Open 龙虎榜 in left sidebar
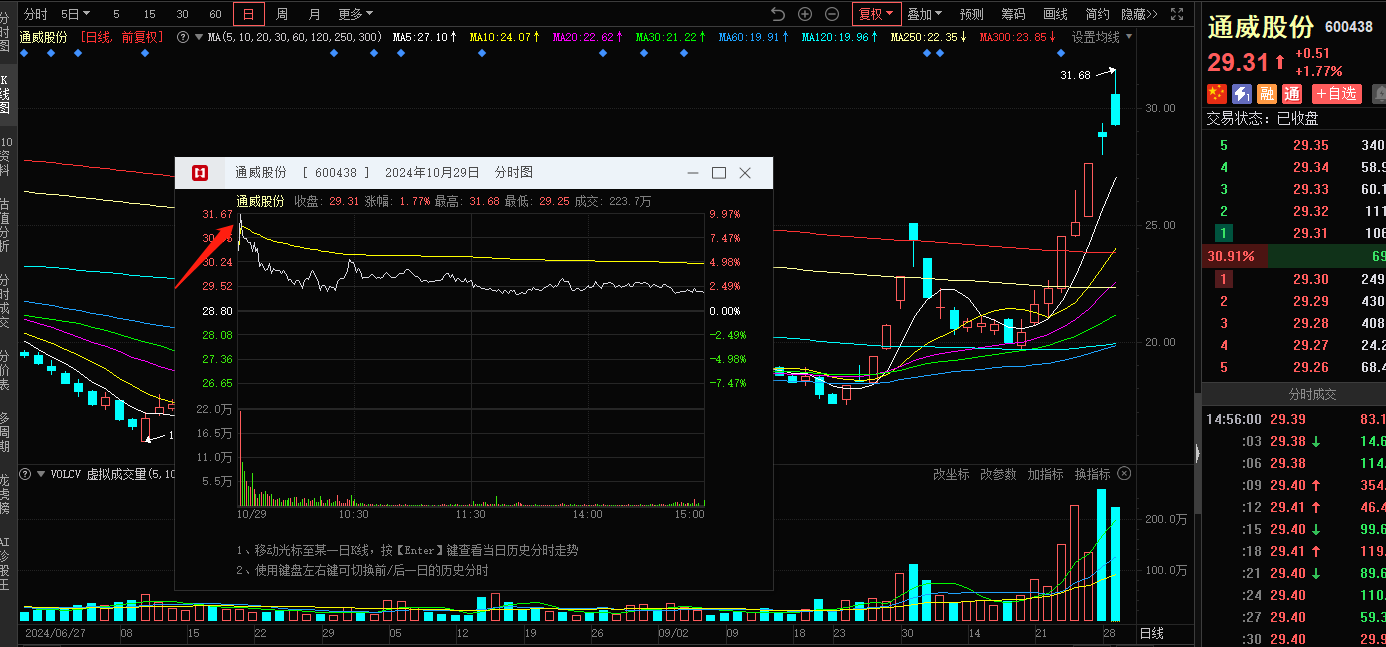 (x=5, y=494)
